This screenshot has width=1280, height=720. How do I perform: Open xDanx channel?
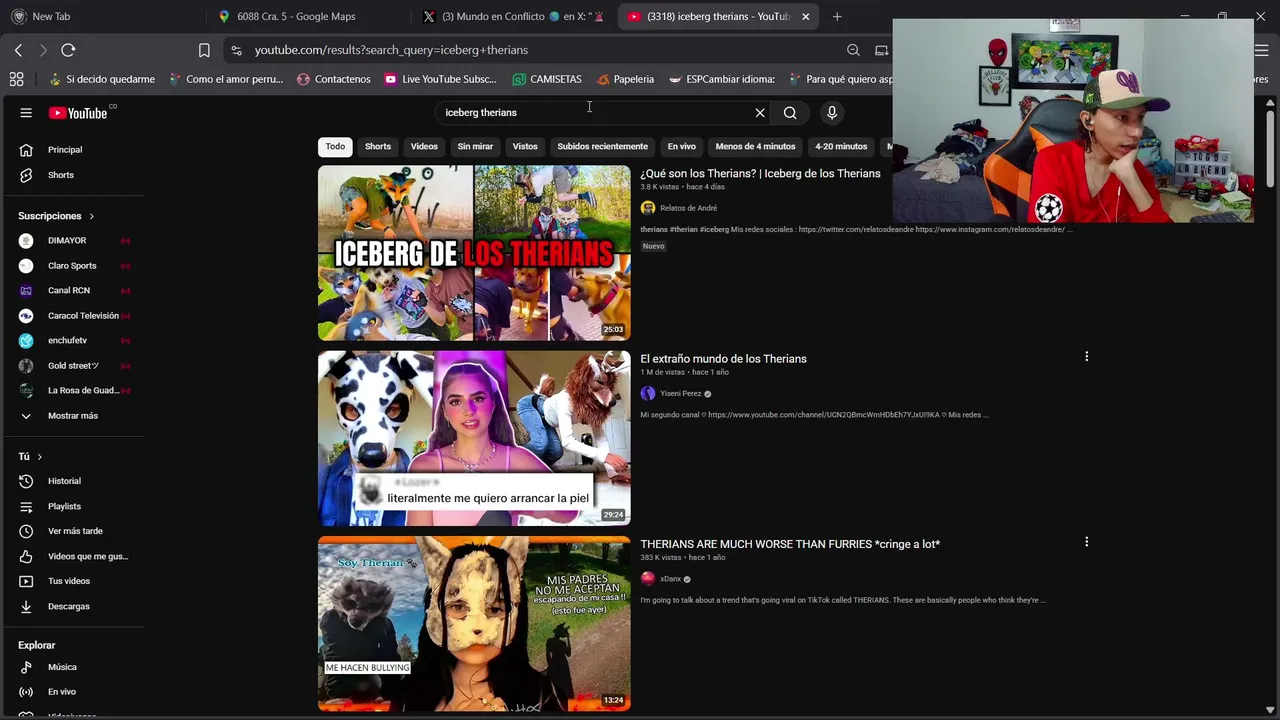point(670,579)
